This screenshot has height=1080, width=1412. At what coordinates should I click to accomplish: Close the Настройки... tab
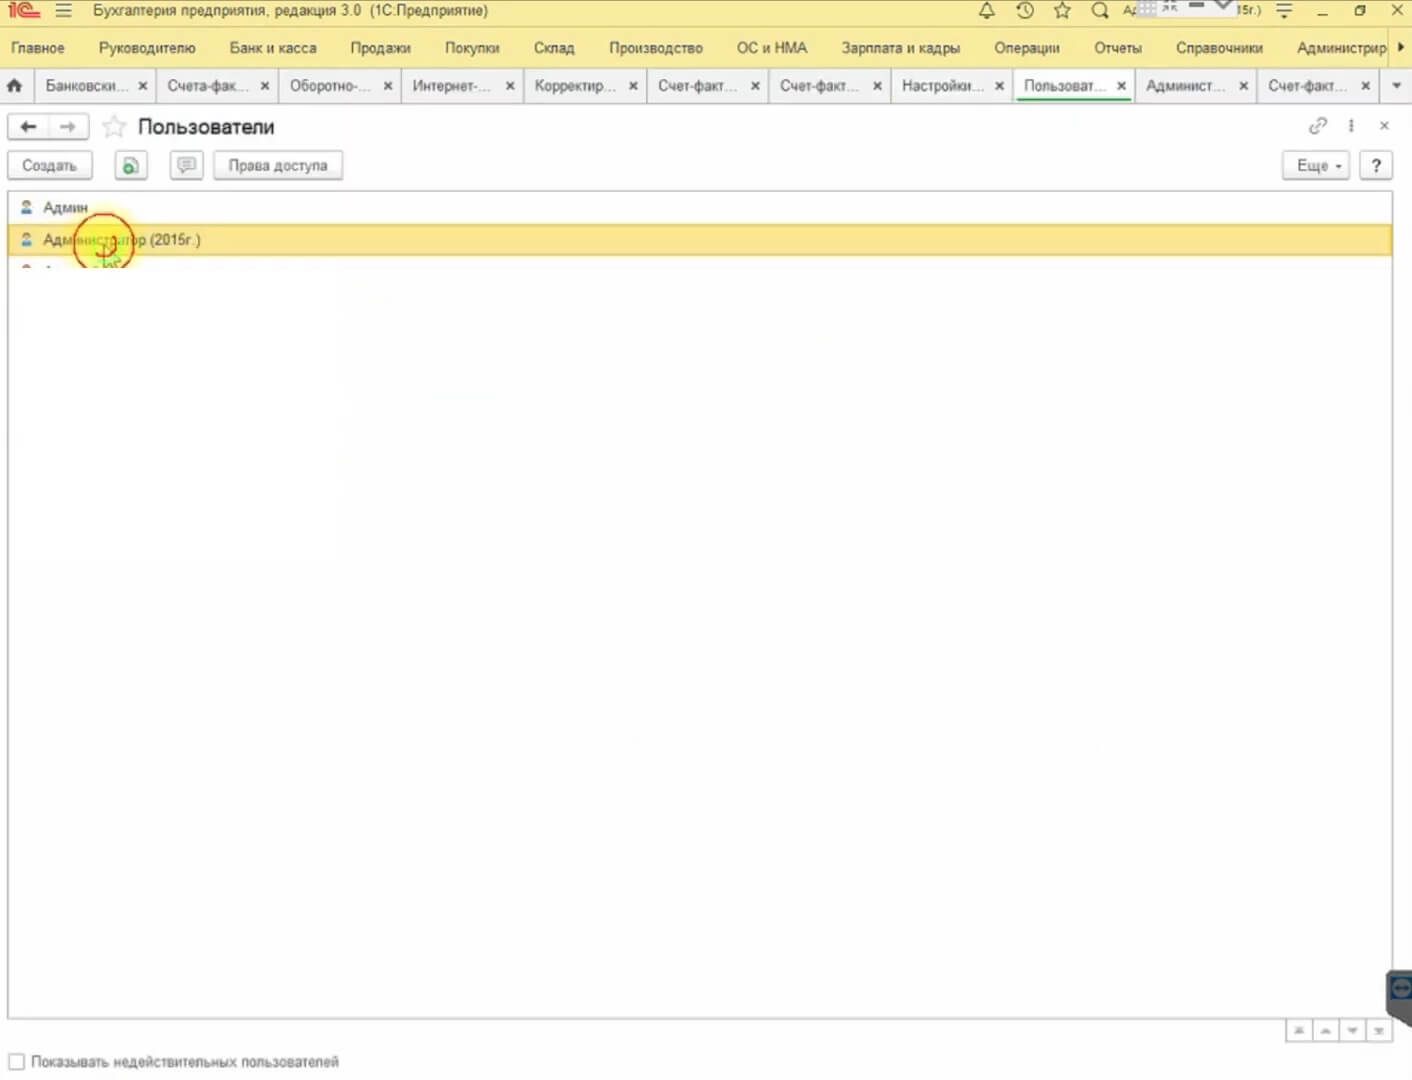point(999,86)
